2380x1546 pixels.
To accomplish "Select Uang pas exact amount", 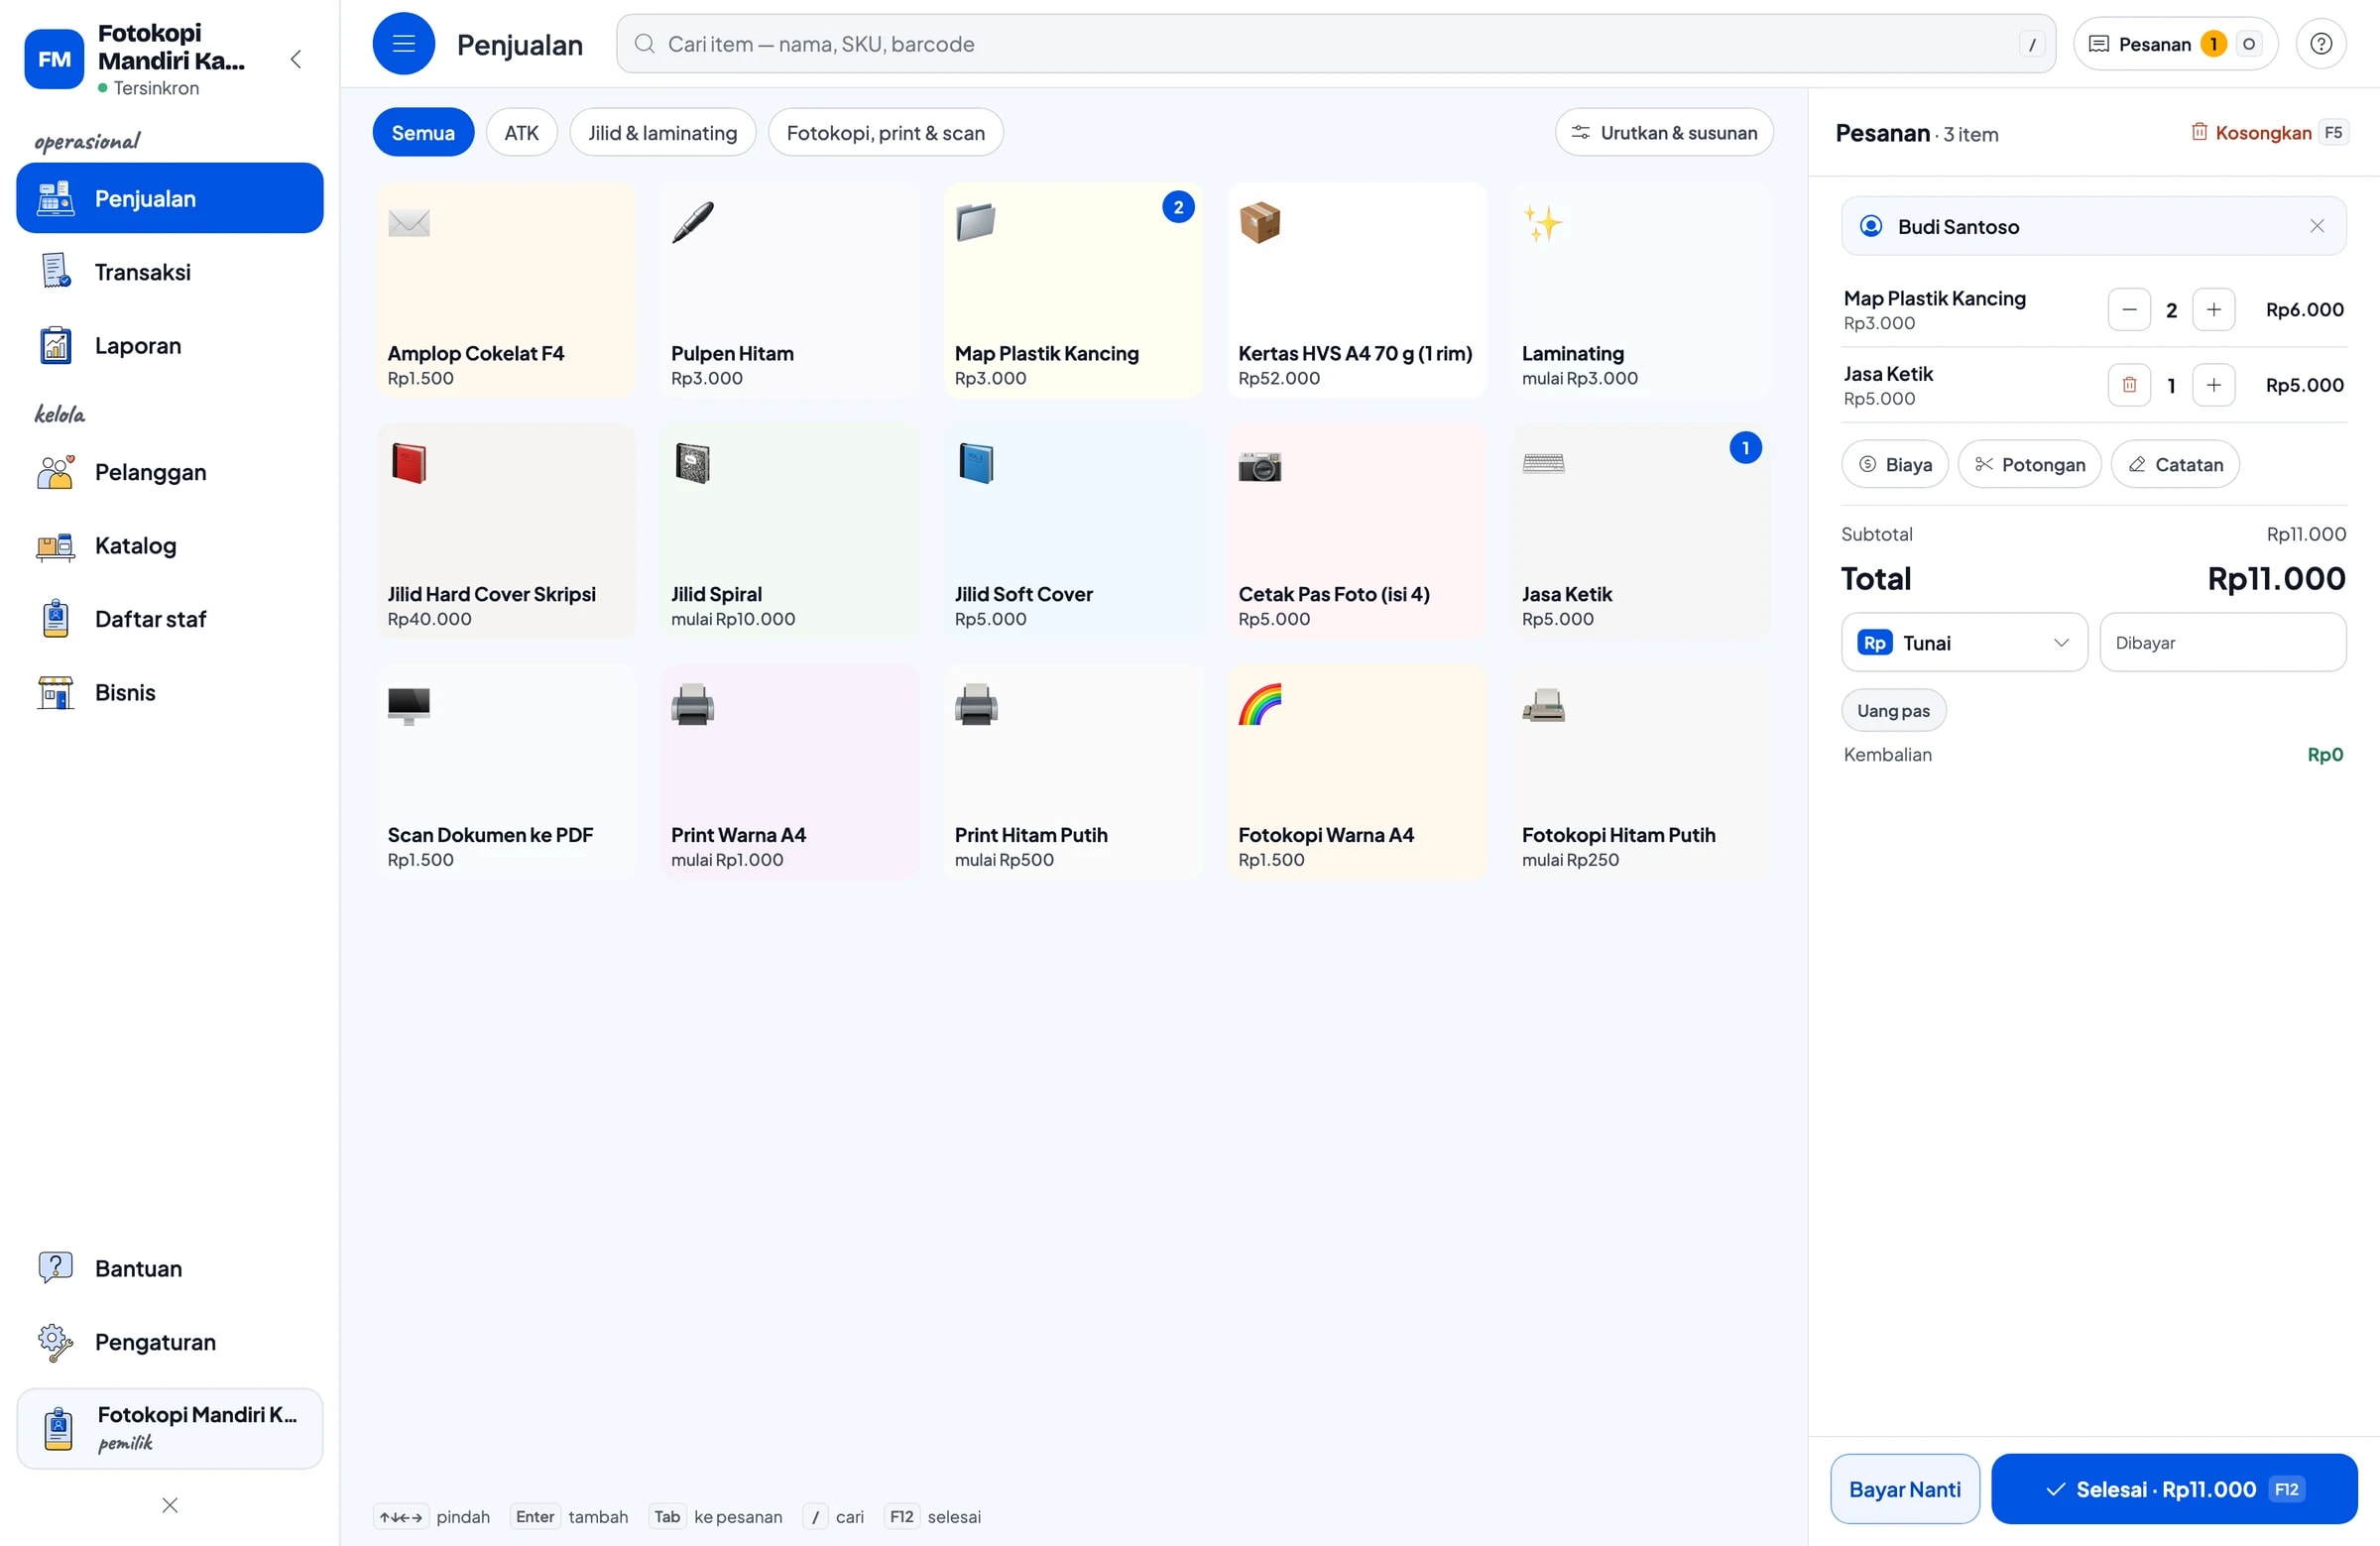I will coord(1893,711).
